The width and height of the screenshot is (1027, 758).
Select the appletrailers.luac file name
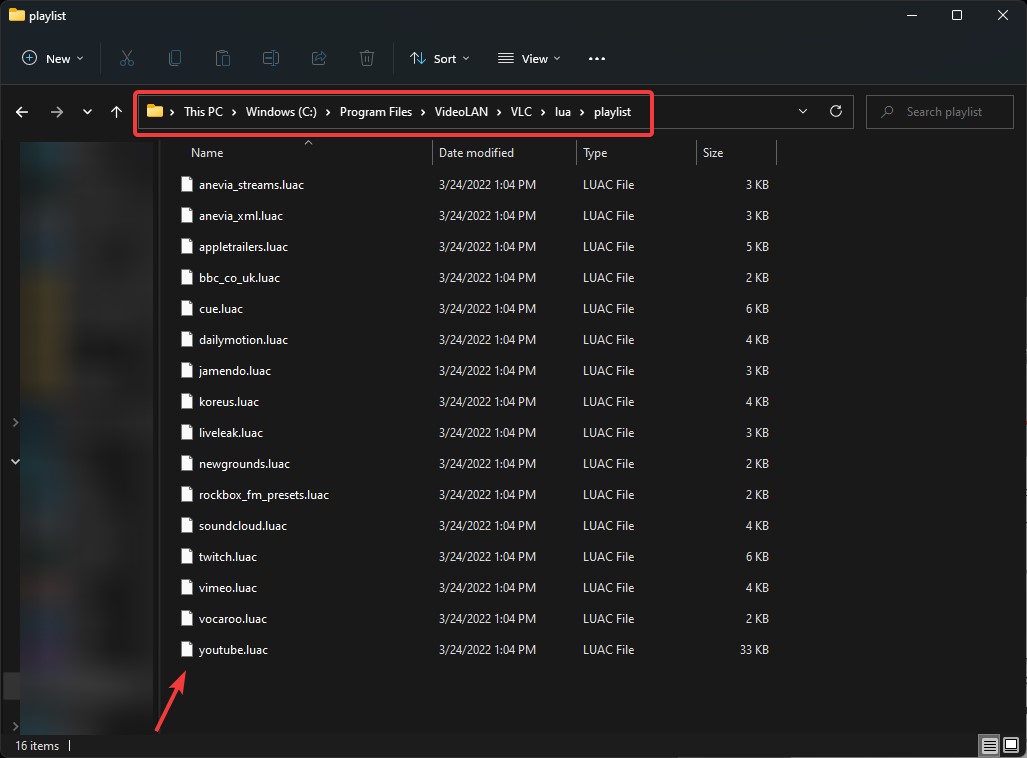(x=243, y=246)
